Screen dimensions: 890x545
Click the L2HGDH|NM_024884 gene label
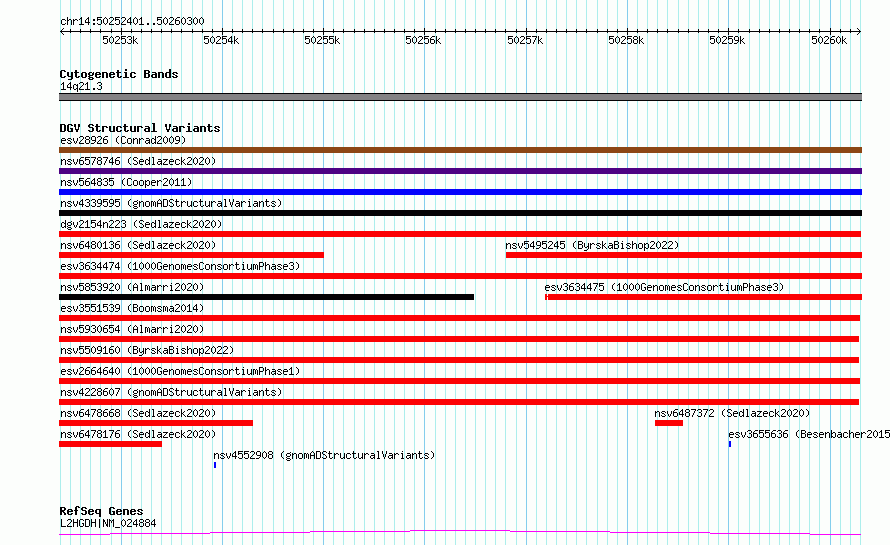click(x=108, y=523)
